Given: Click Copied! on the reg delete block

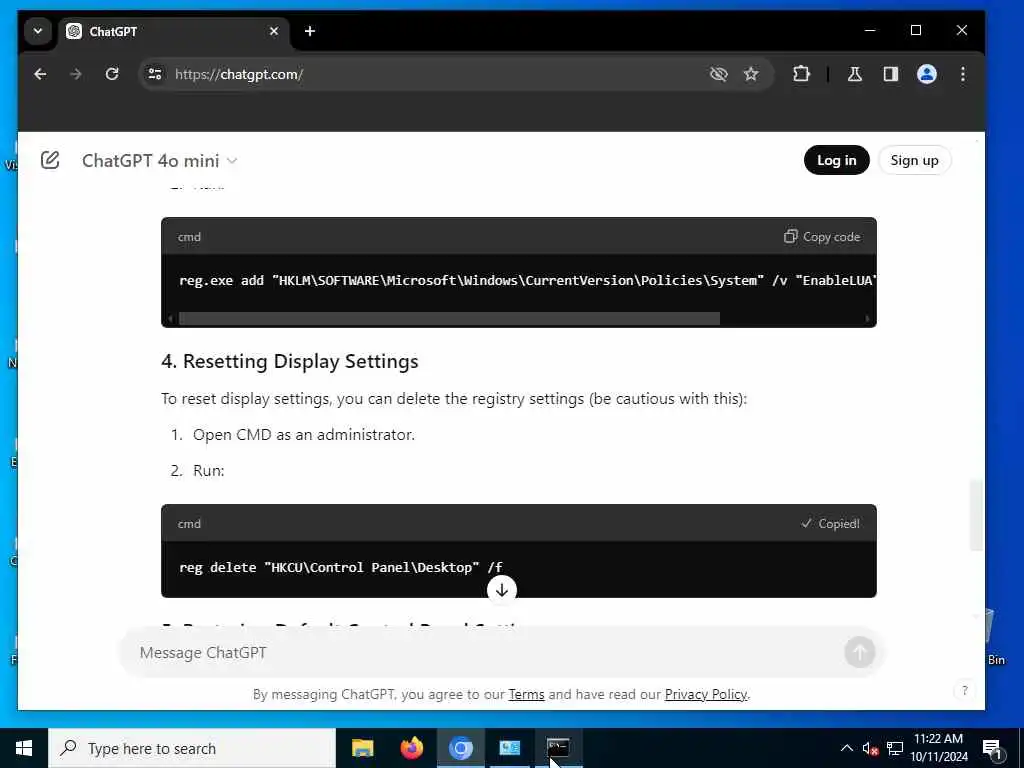Looking at the screenshot, I should coord(830,523).
